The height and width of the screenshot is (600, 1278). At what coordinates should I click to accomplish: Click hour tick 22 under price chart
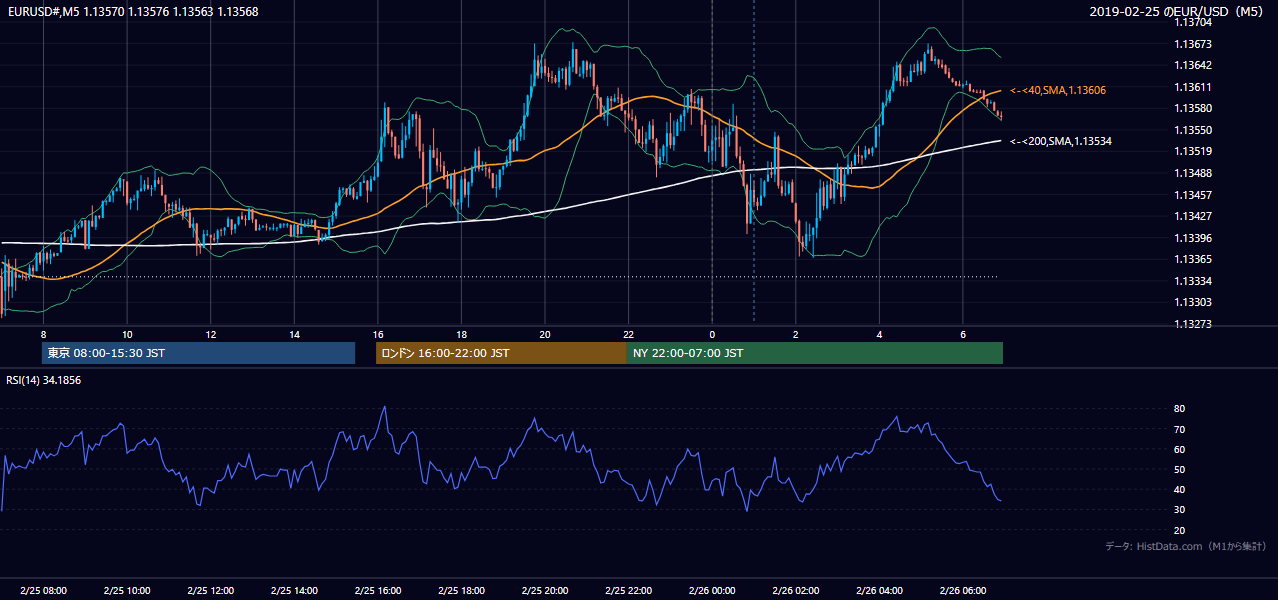629,334
